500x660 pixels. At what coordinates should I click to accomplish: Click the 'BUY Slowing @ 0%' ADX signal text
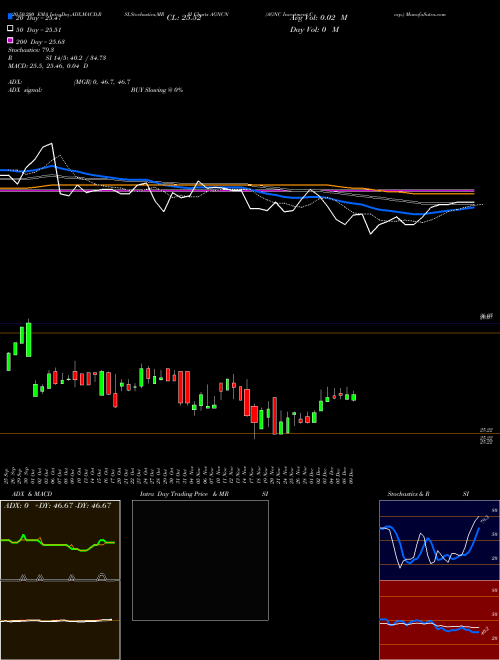point(157,90)
